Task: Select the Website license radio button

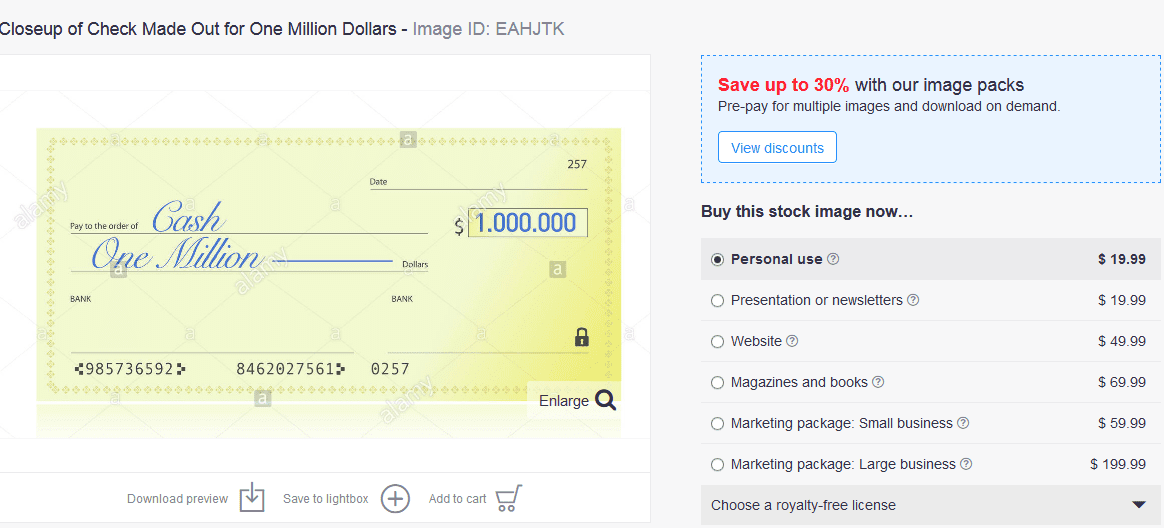Action: [717, 341]
